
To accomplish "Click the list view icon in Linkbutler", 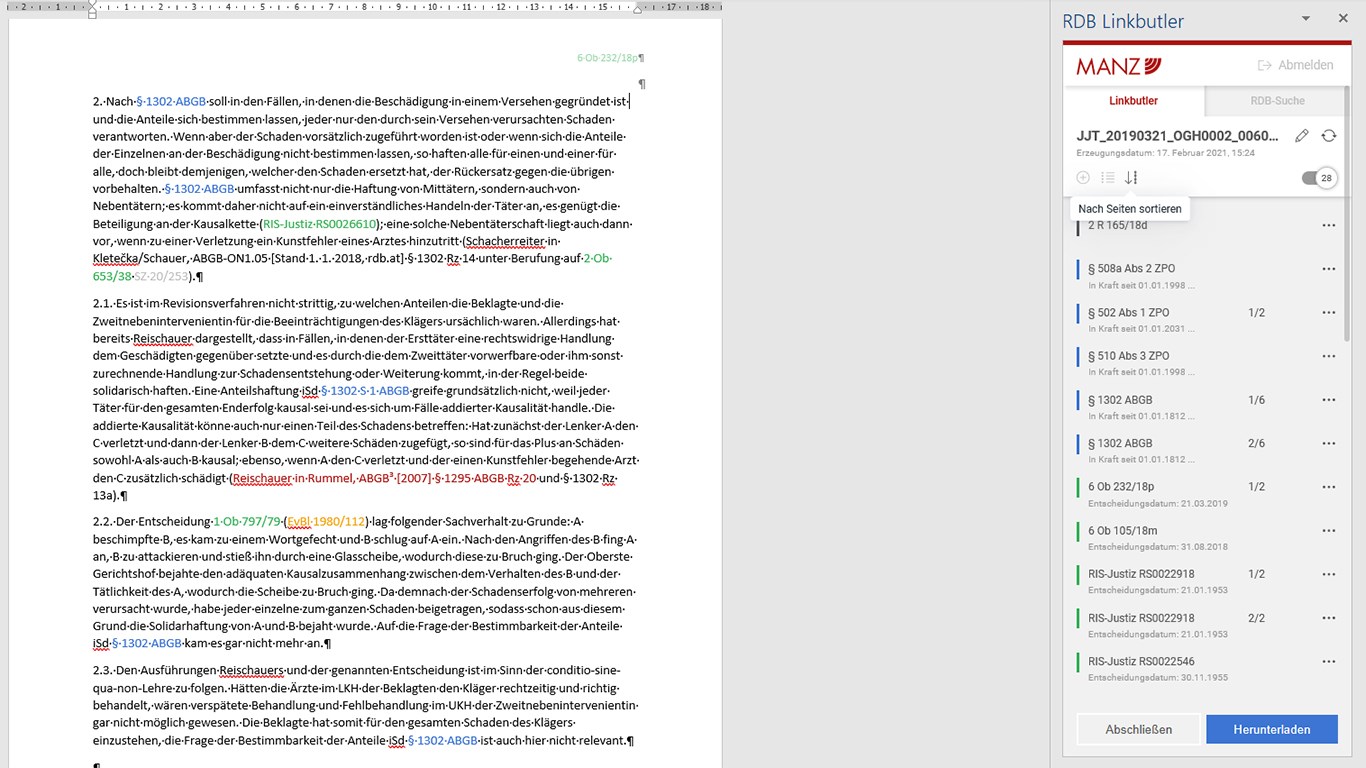I will [1108, 178].
